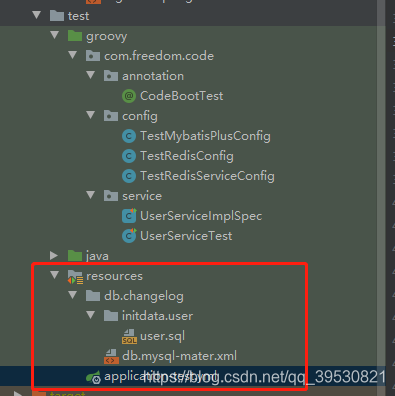
Task: Open UserServiceImplSpec file
Action: click(x=201, y=216)
